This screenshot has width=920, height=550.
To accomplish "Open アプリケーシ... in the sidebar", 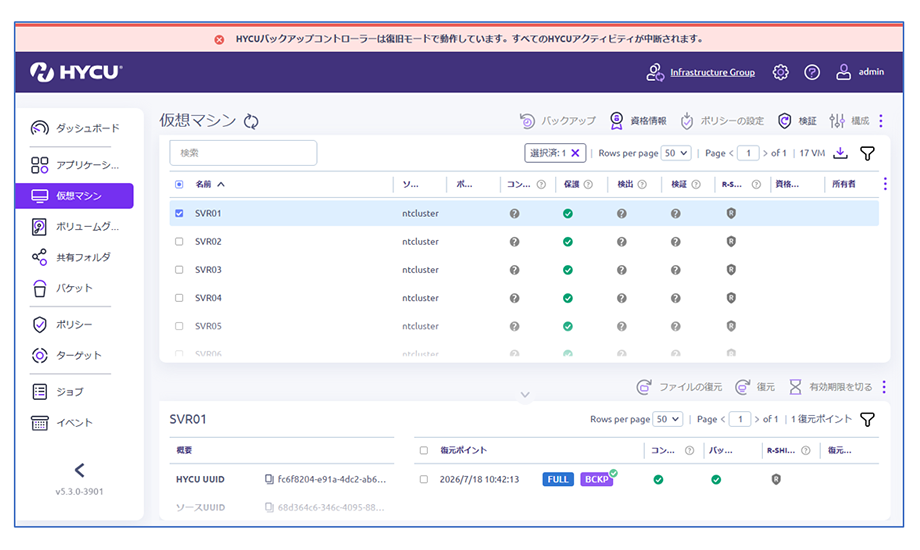I will (x=75, y=165).
